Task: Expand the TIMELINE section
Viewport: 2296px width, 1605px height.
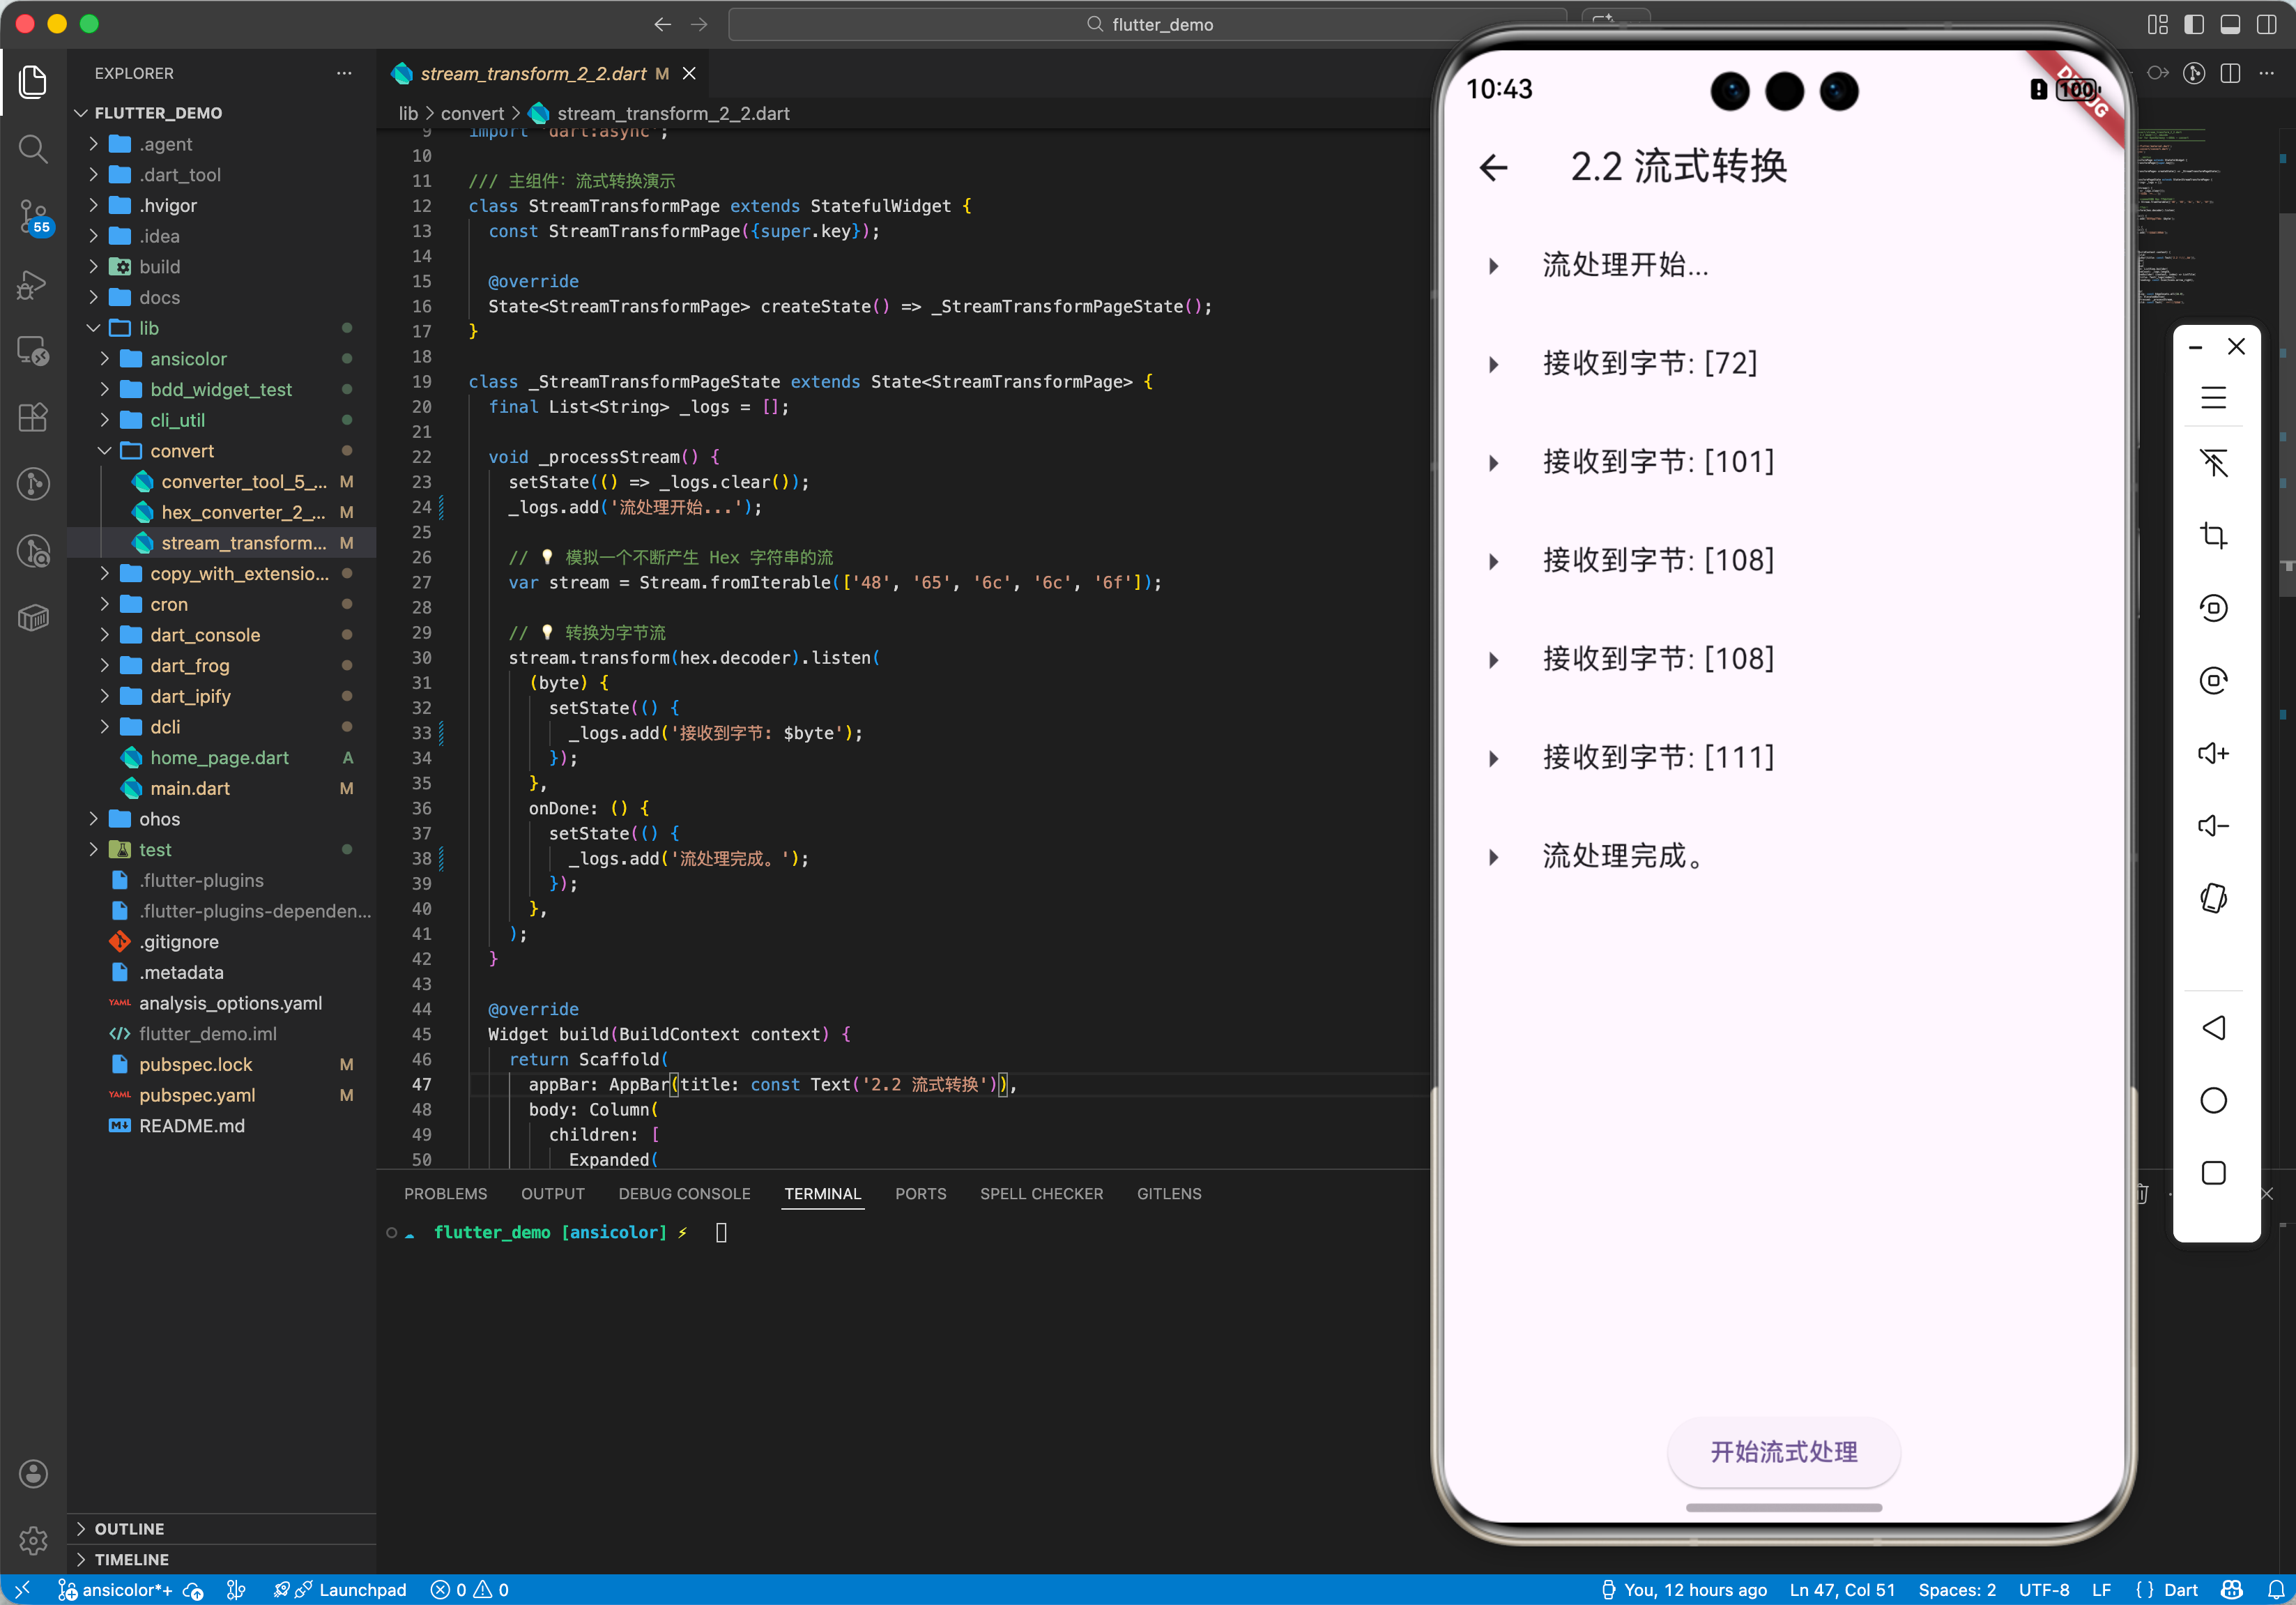Action: click(x=221, y=1559)
